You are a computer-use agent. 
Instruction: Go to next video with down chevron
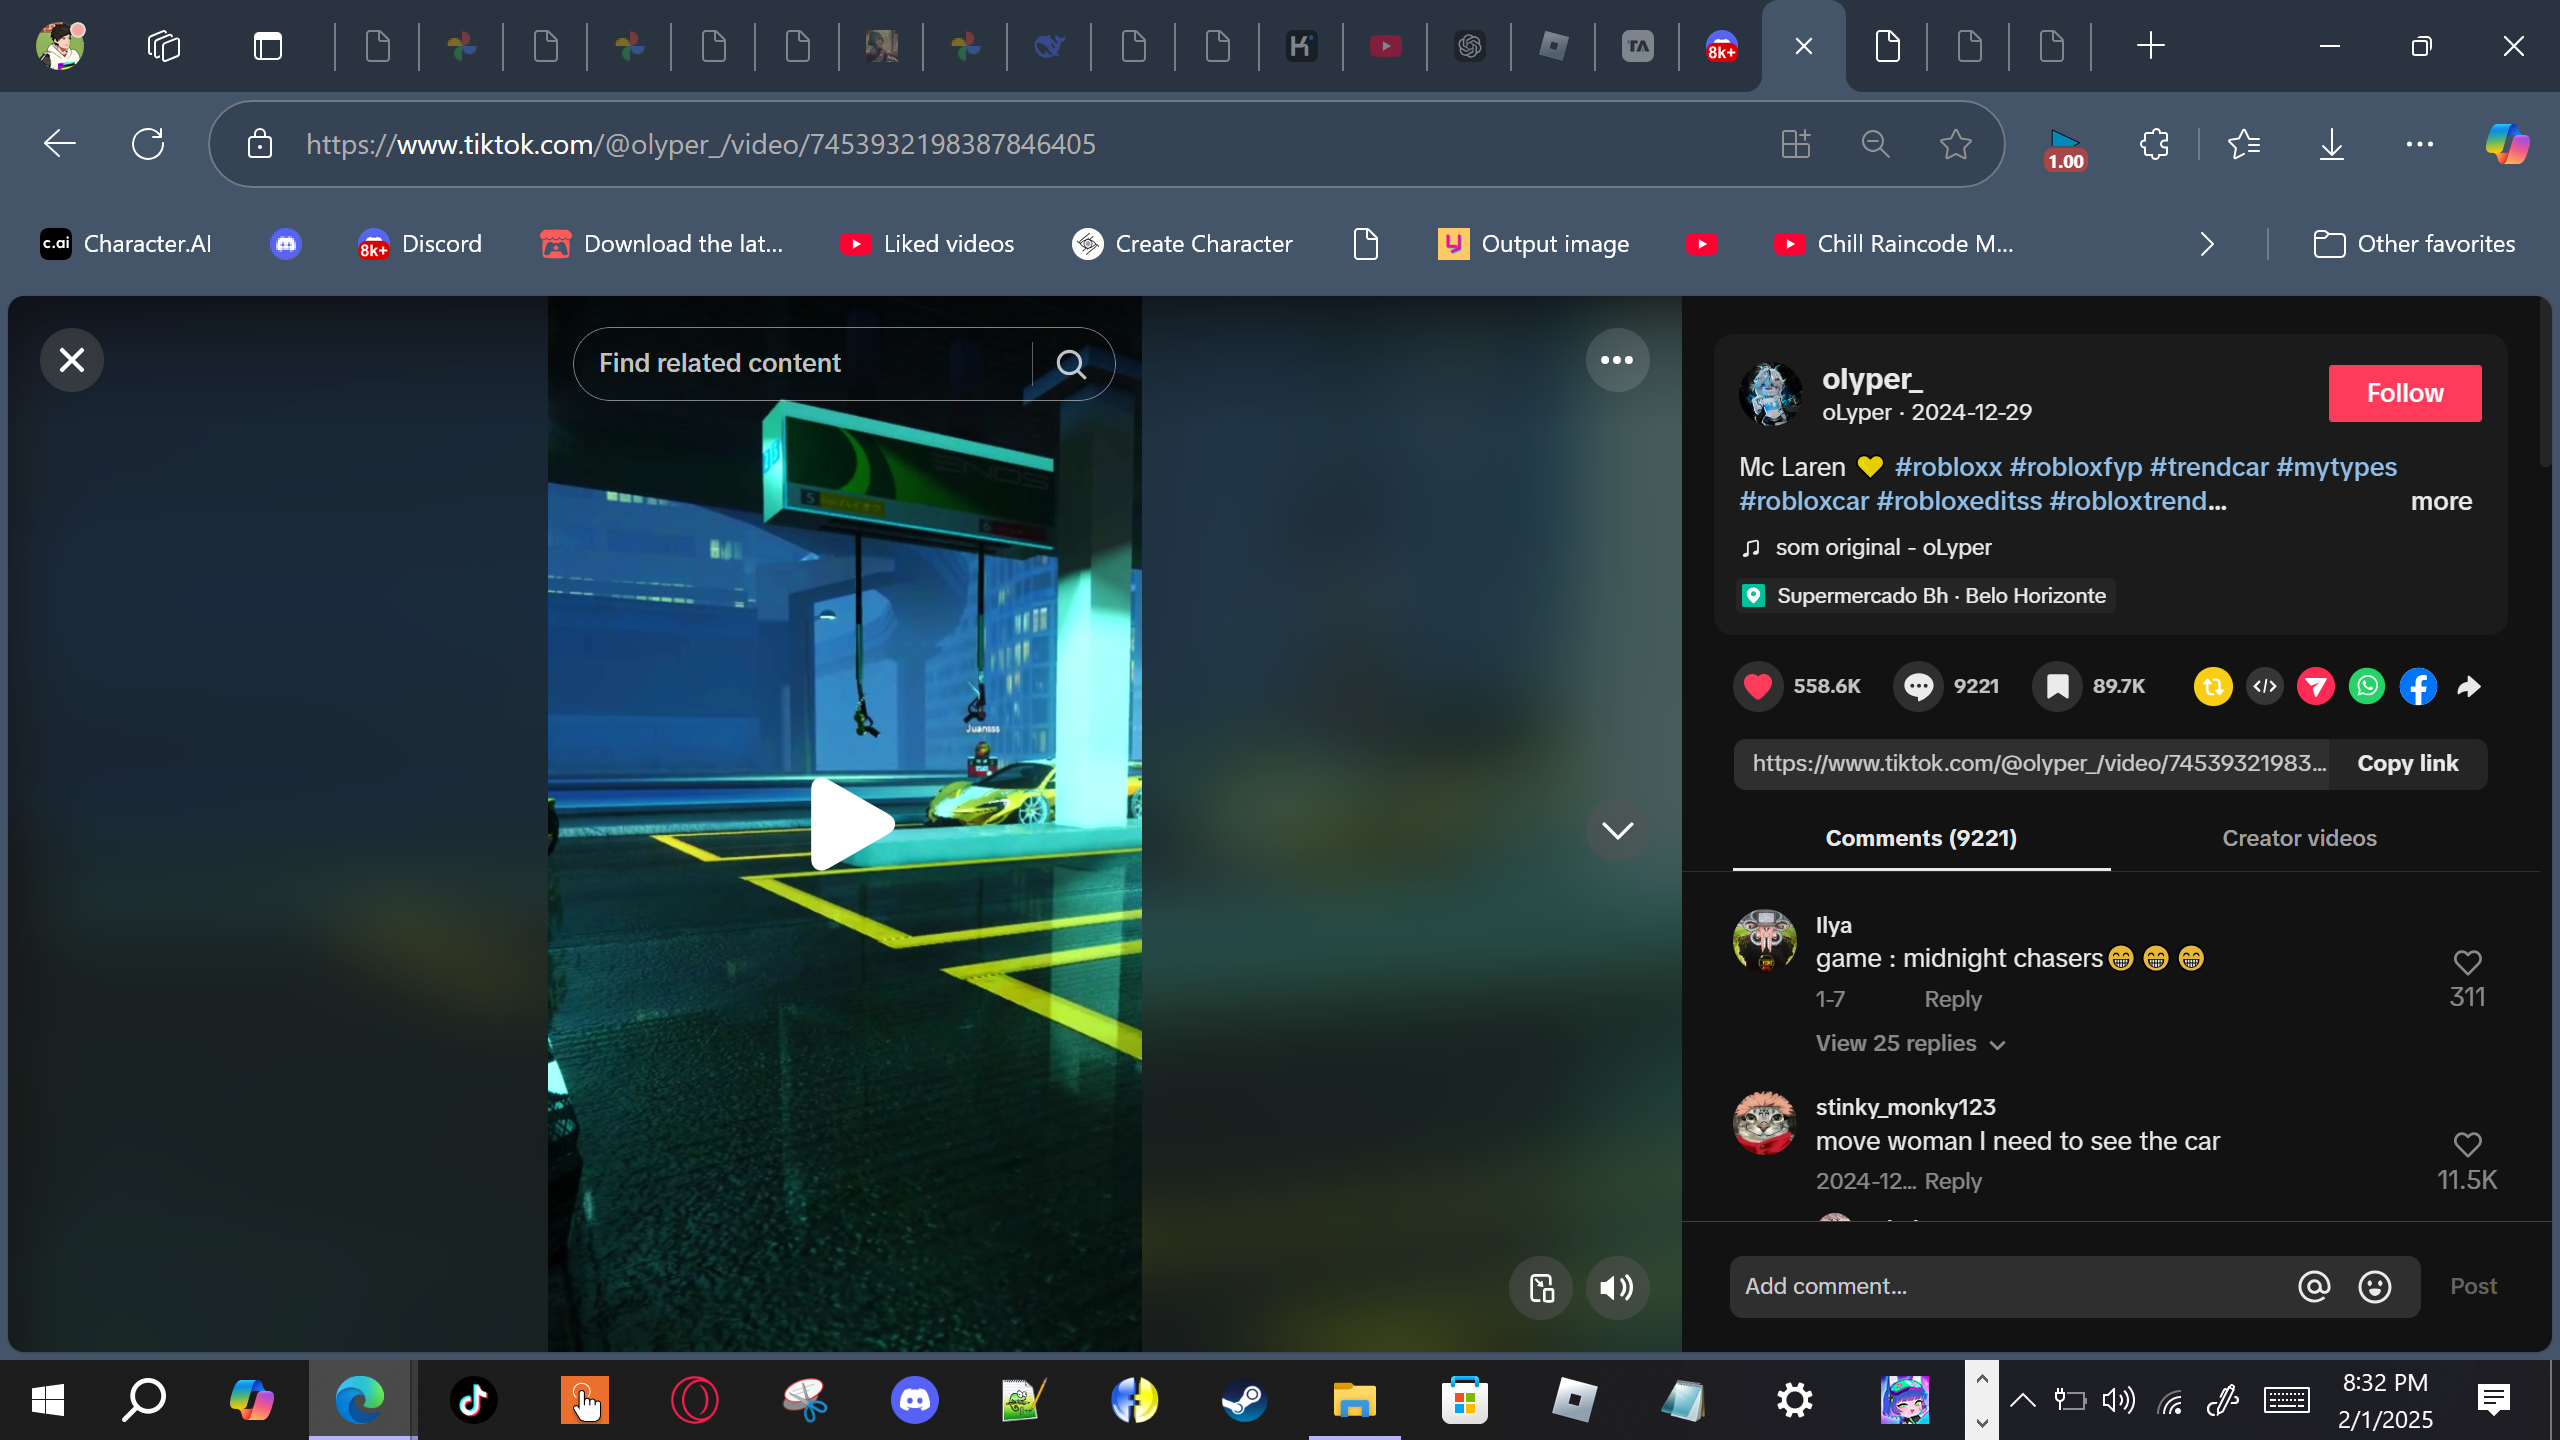point(1617,830)
